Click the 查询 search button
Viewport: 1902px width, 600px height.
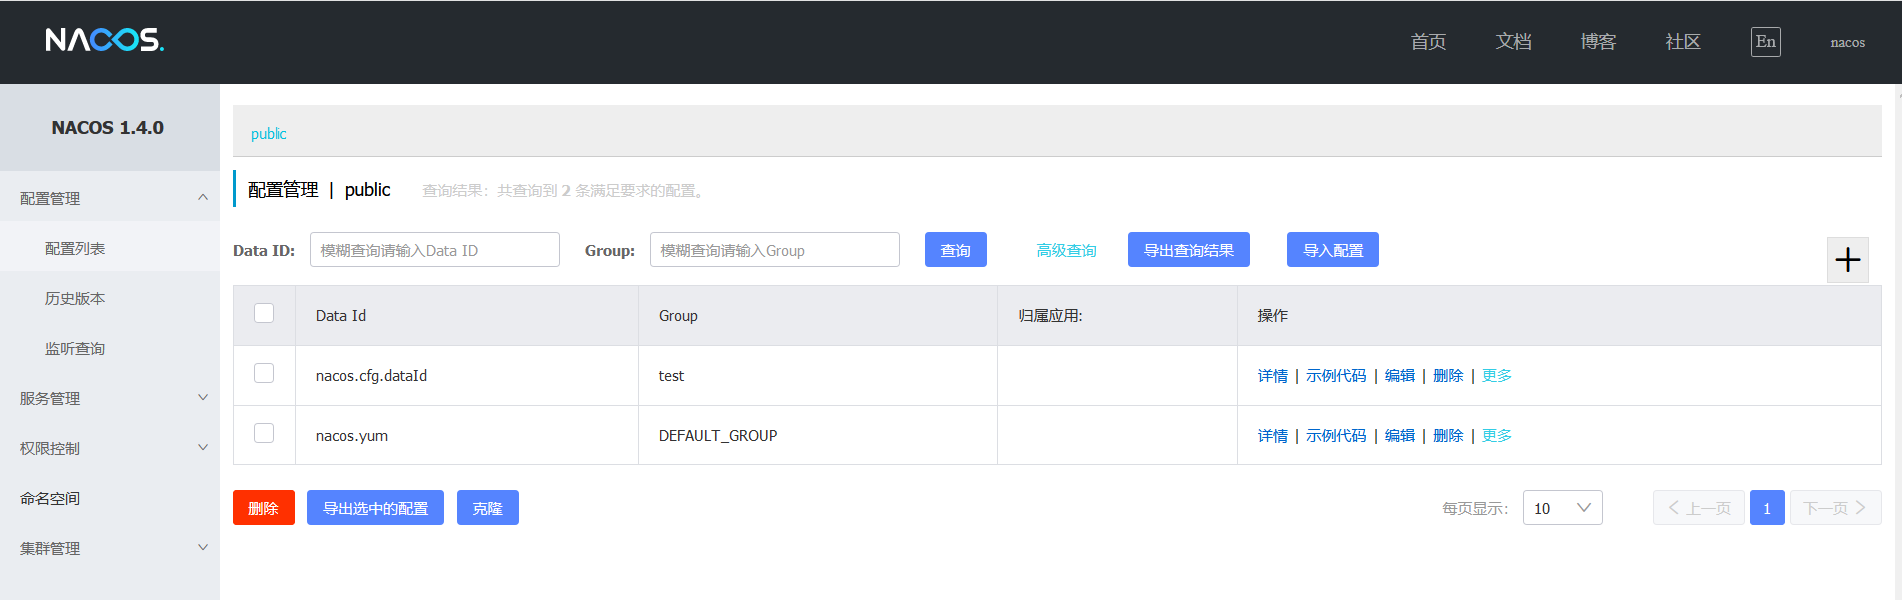(x=955, y=250)
